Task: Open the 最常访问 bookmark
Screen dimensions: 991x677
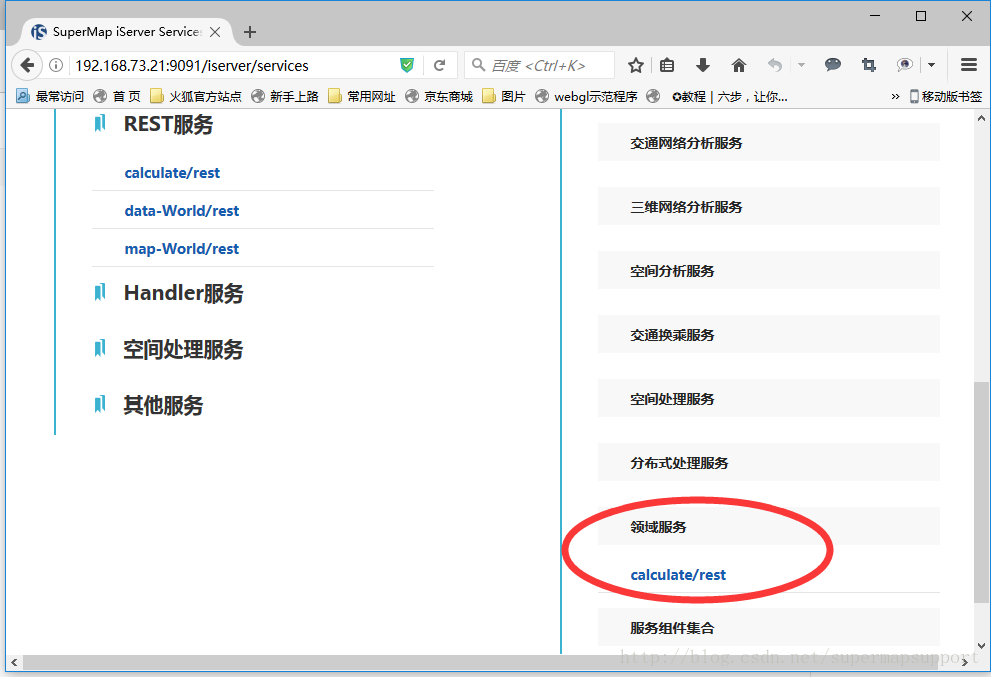Action: (51, 97)
